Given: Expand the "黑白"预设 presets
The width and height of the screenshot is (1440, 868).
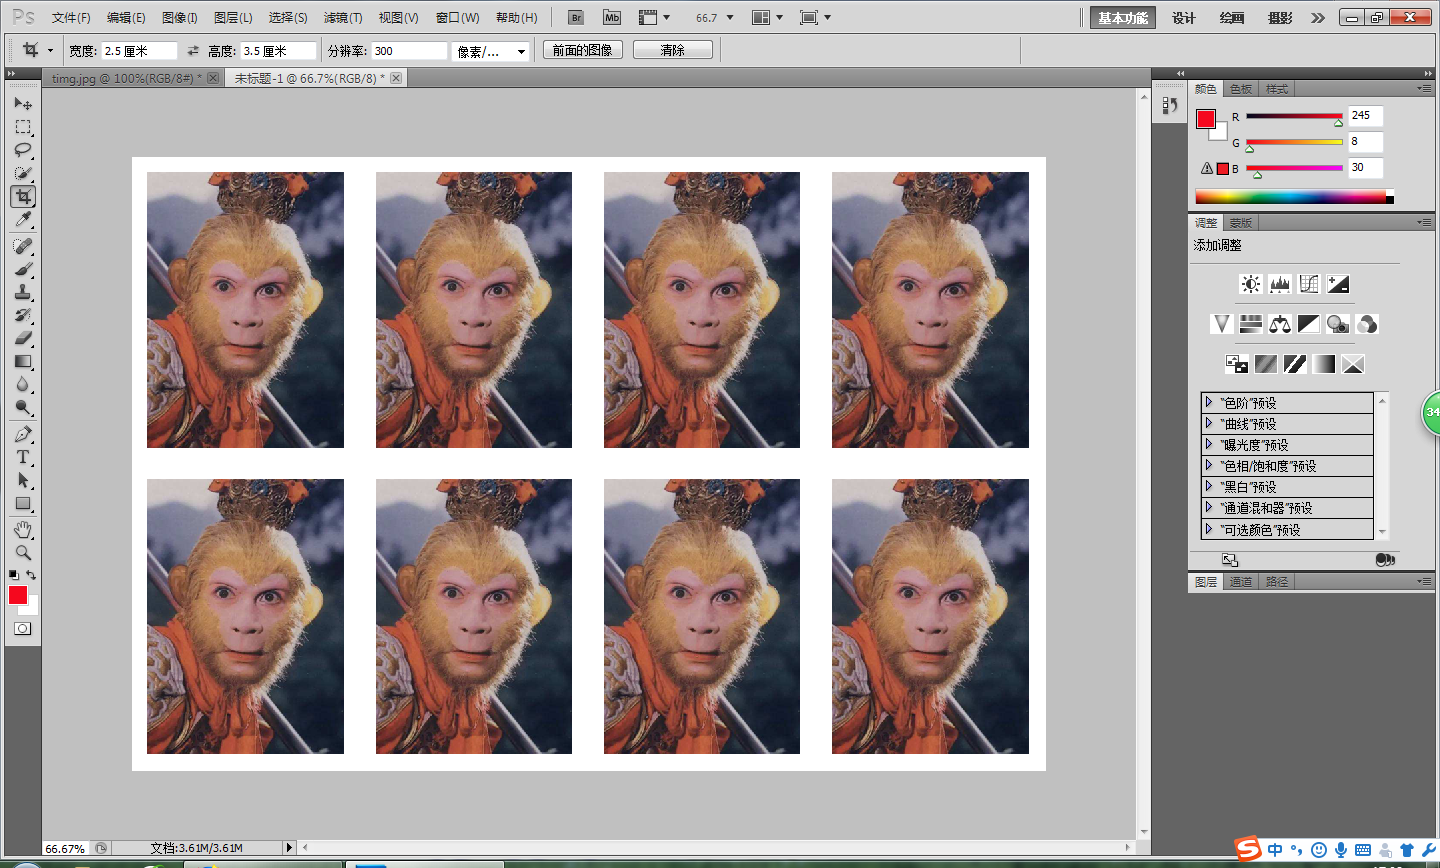Looking at the screenshot, I should pyautogui.click(x=1208, y=487).
